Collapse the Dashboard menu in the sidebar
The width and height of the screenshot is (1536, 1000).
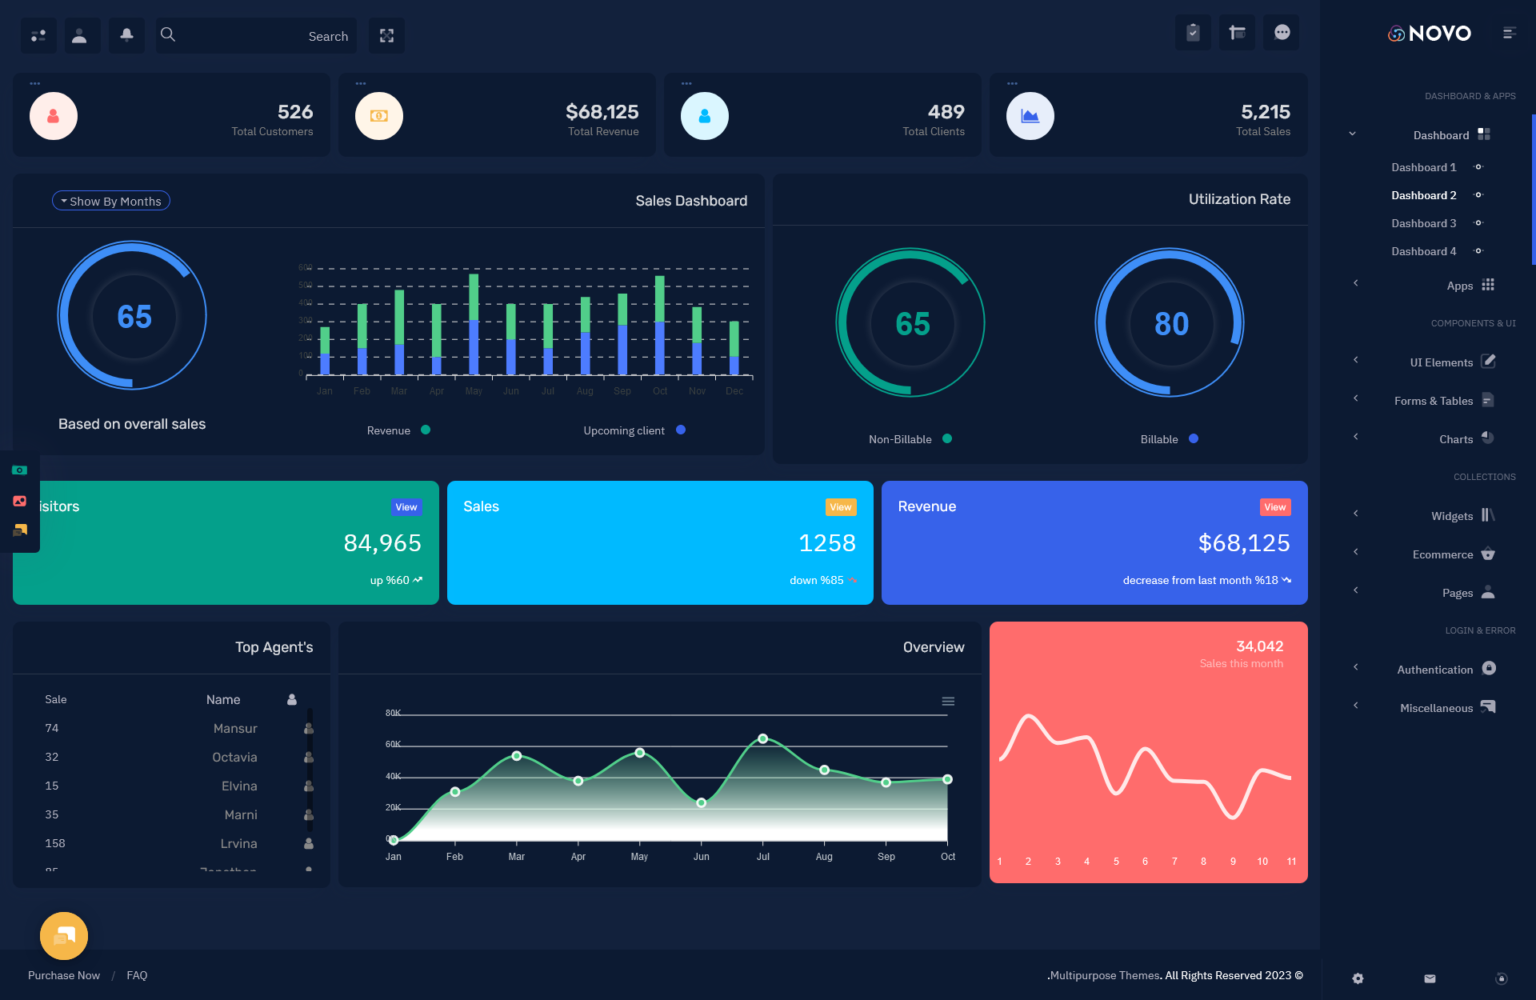coord(1352,133)
